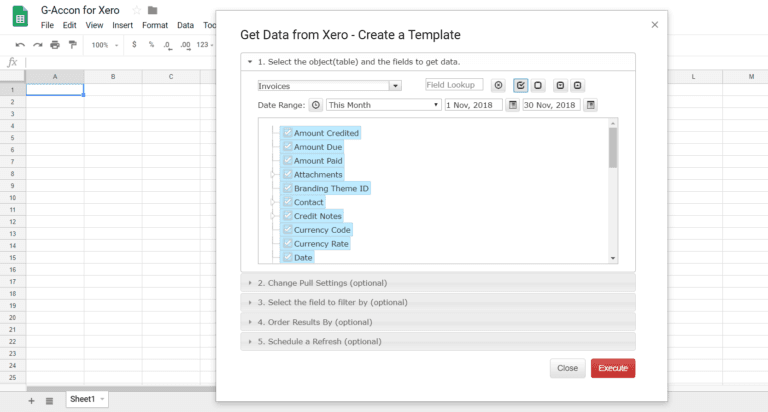Click the Close button
Image resolution: width=768 pixels, height=412 pixels.
pyautogui.click(x=567, y=368)
